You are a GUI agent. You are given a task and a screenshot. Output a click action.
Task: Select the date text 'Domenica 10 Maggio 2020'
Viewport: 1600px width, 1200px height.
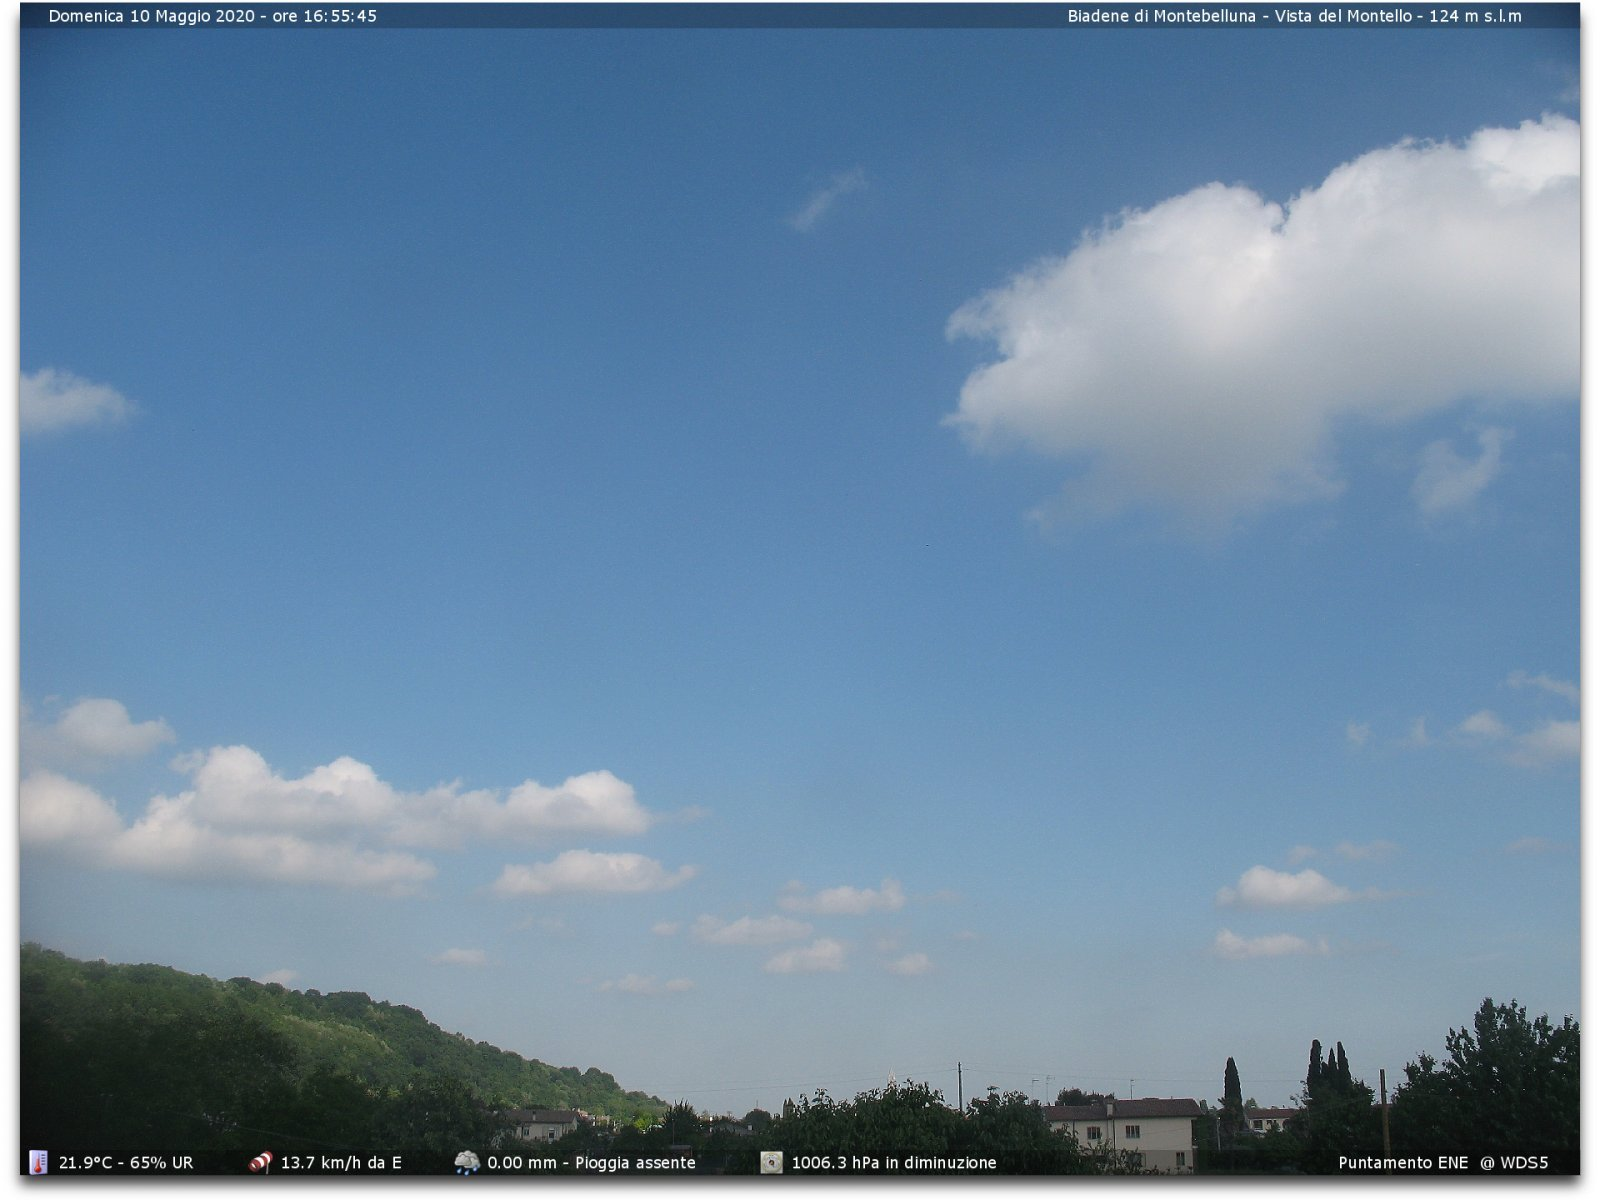click(151, 16)
